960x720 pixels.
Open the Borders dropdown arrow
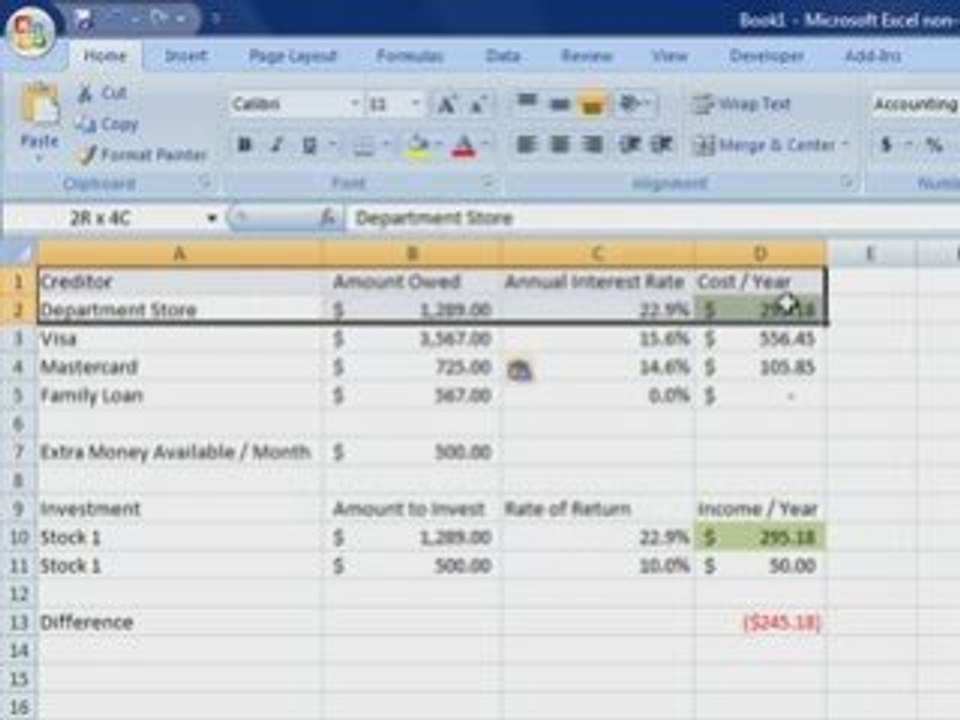pyautogui.click(x=386, y=145)
